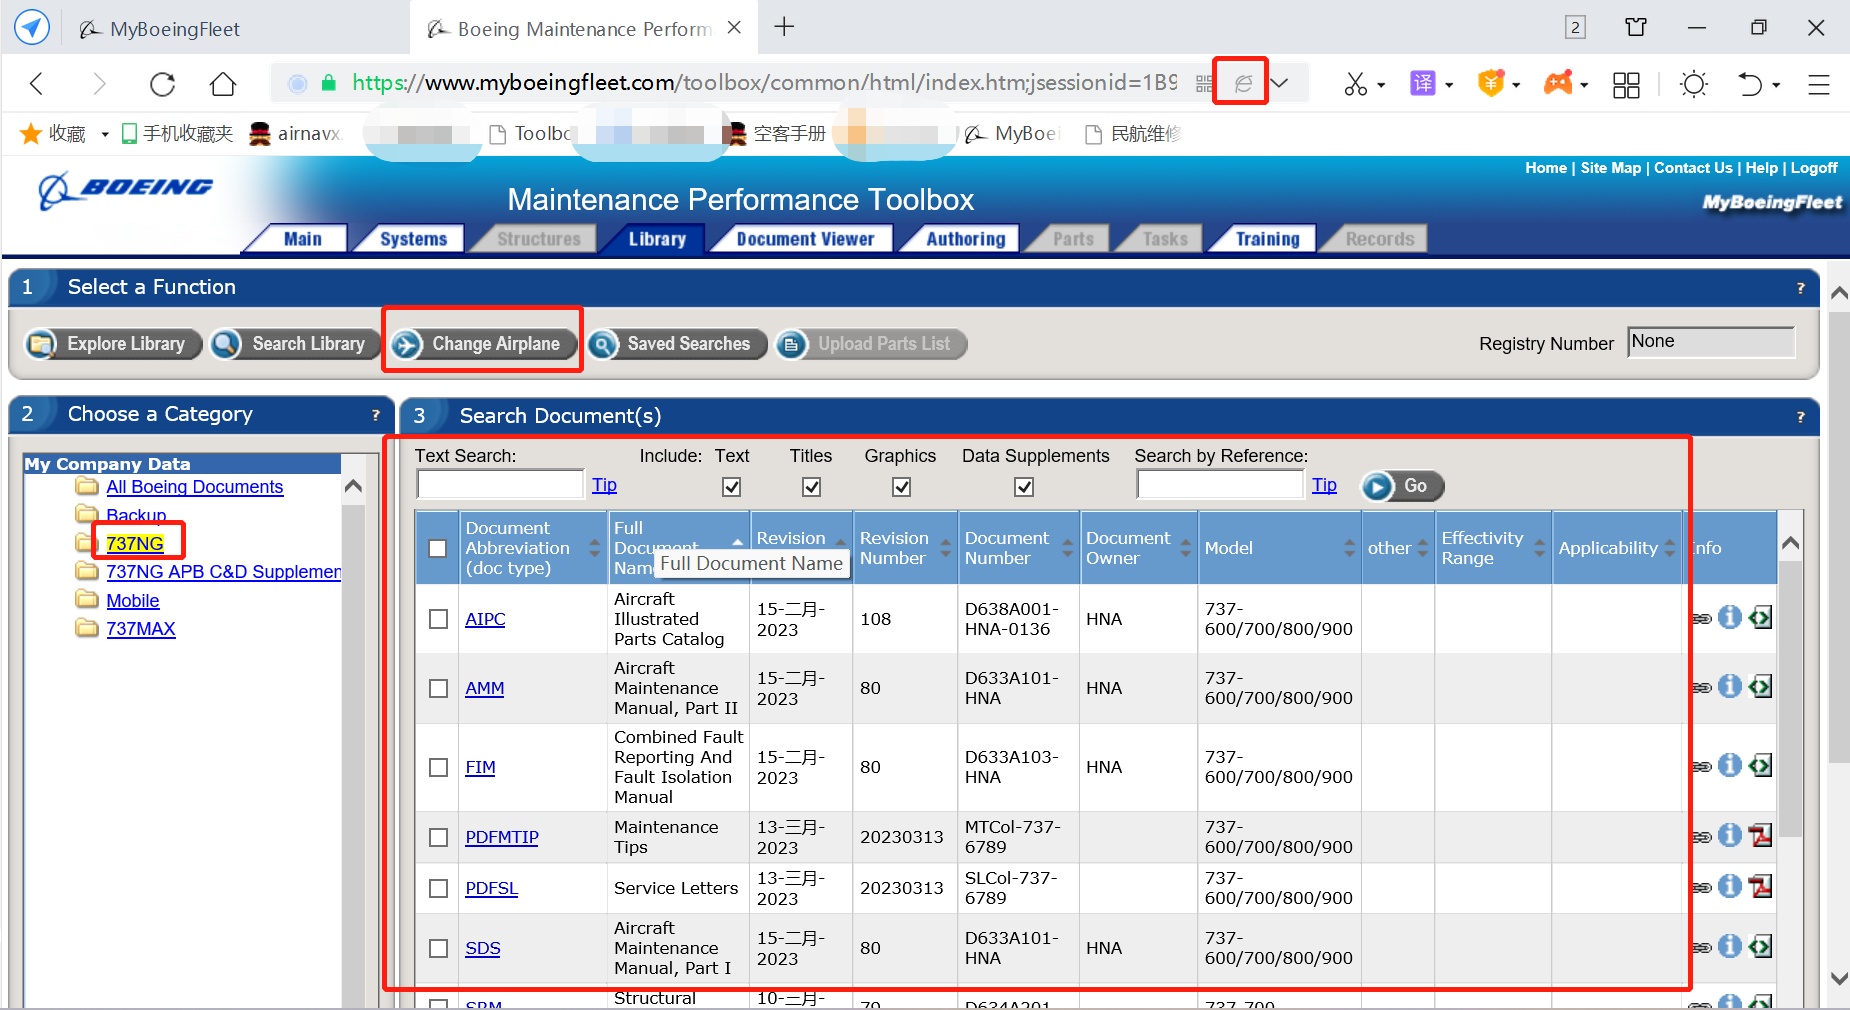Click the info icon in the FIM row
1850x1010 pixels.
(x=1730, y=765)
